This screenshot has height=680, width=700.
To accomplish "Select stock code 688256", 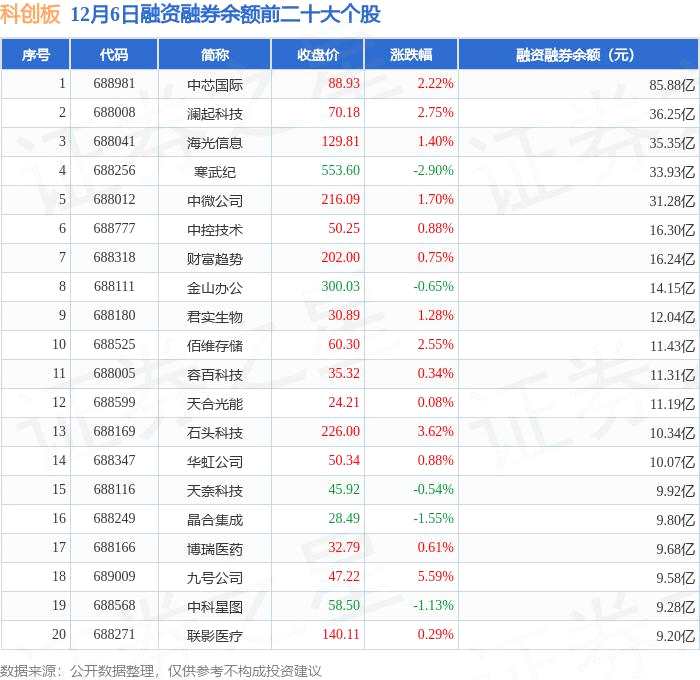I will coord(114,171).
